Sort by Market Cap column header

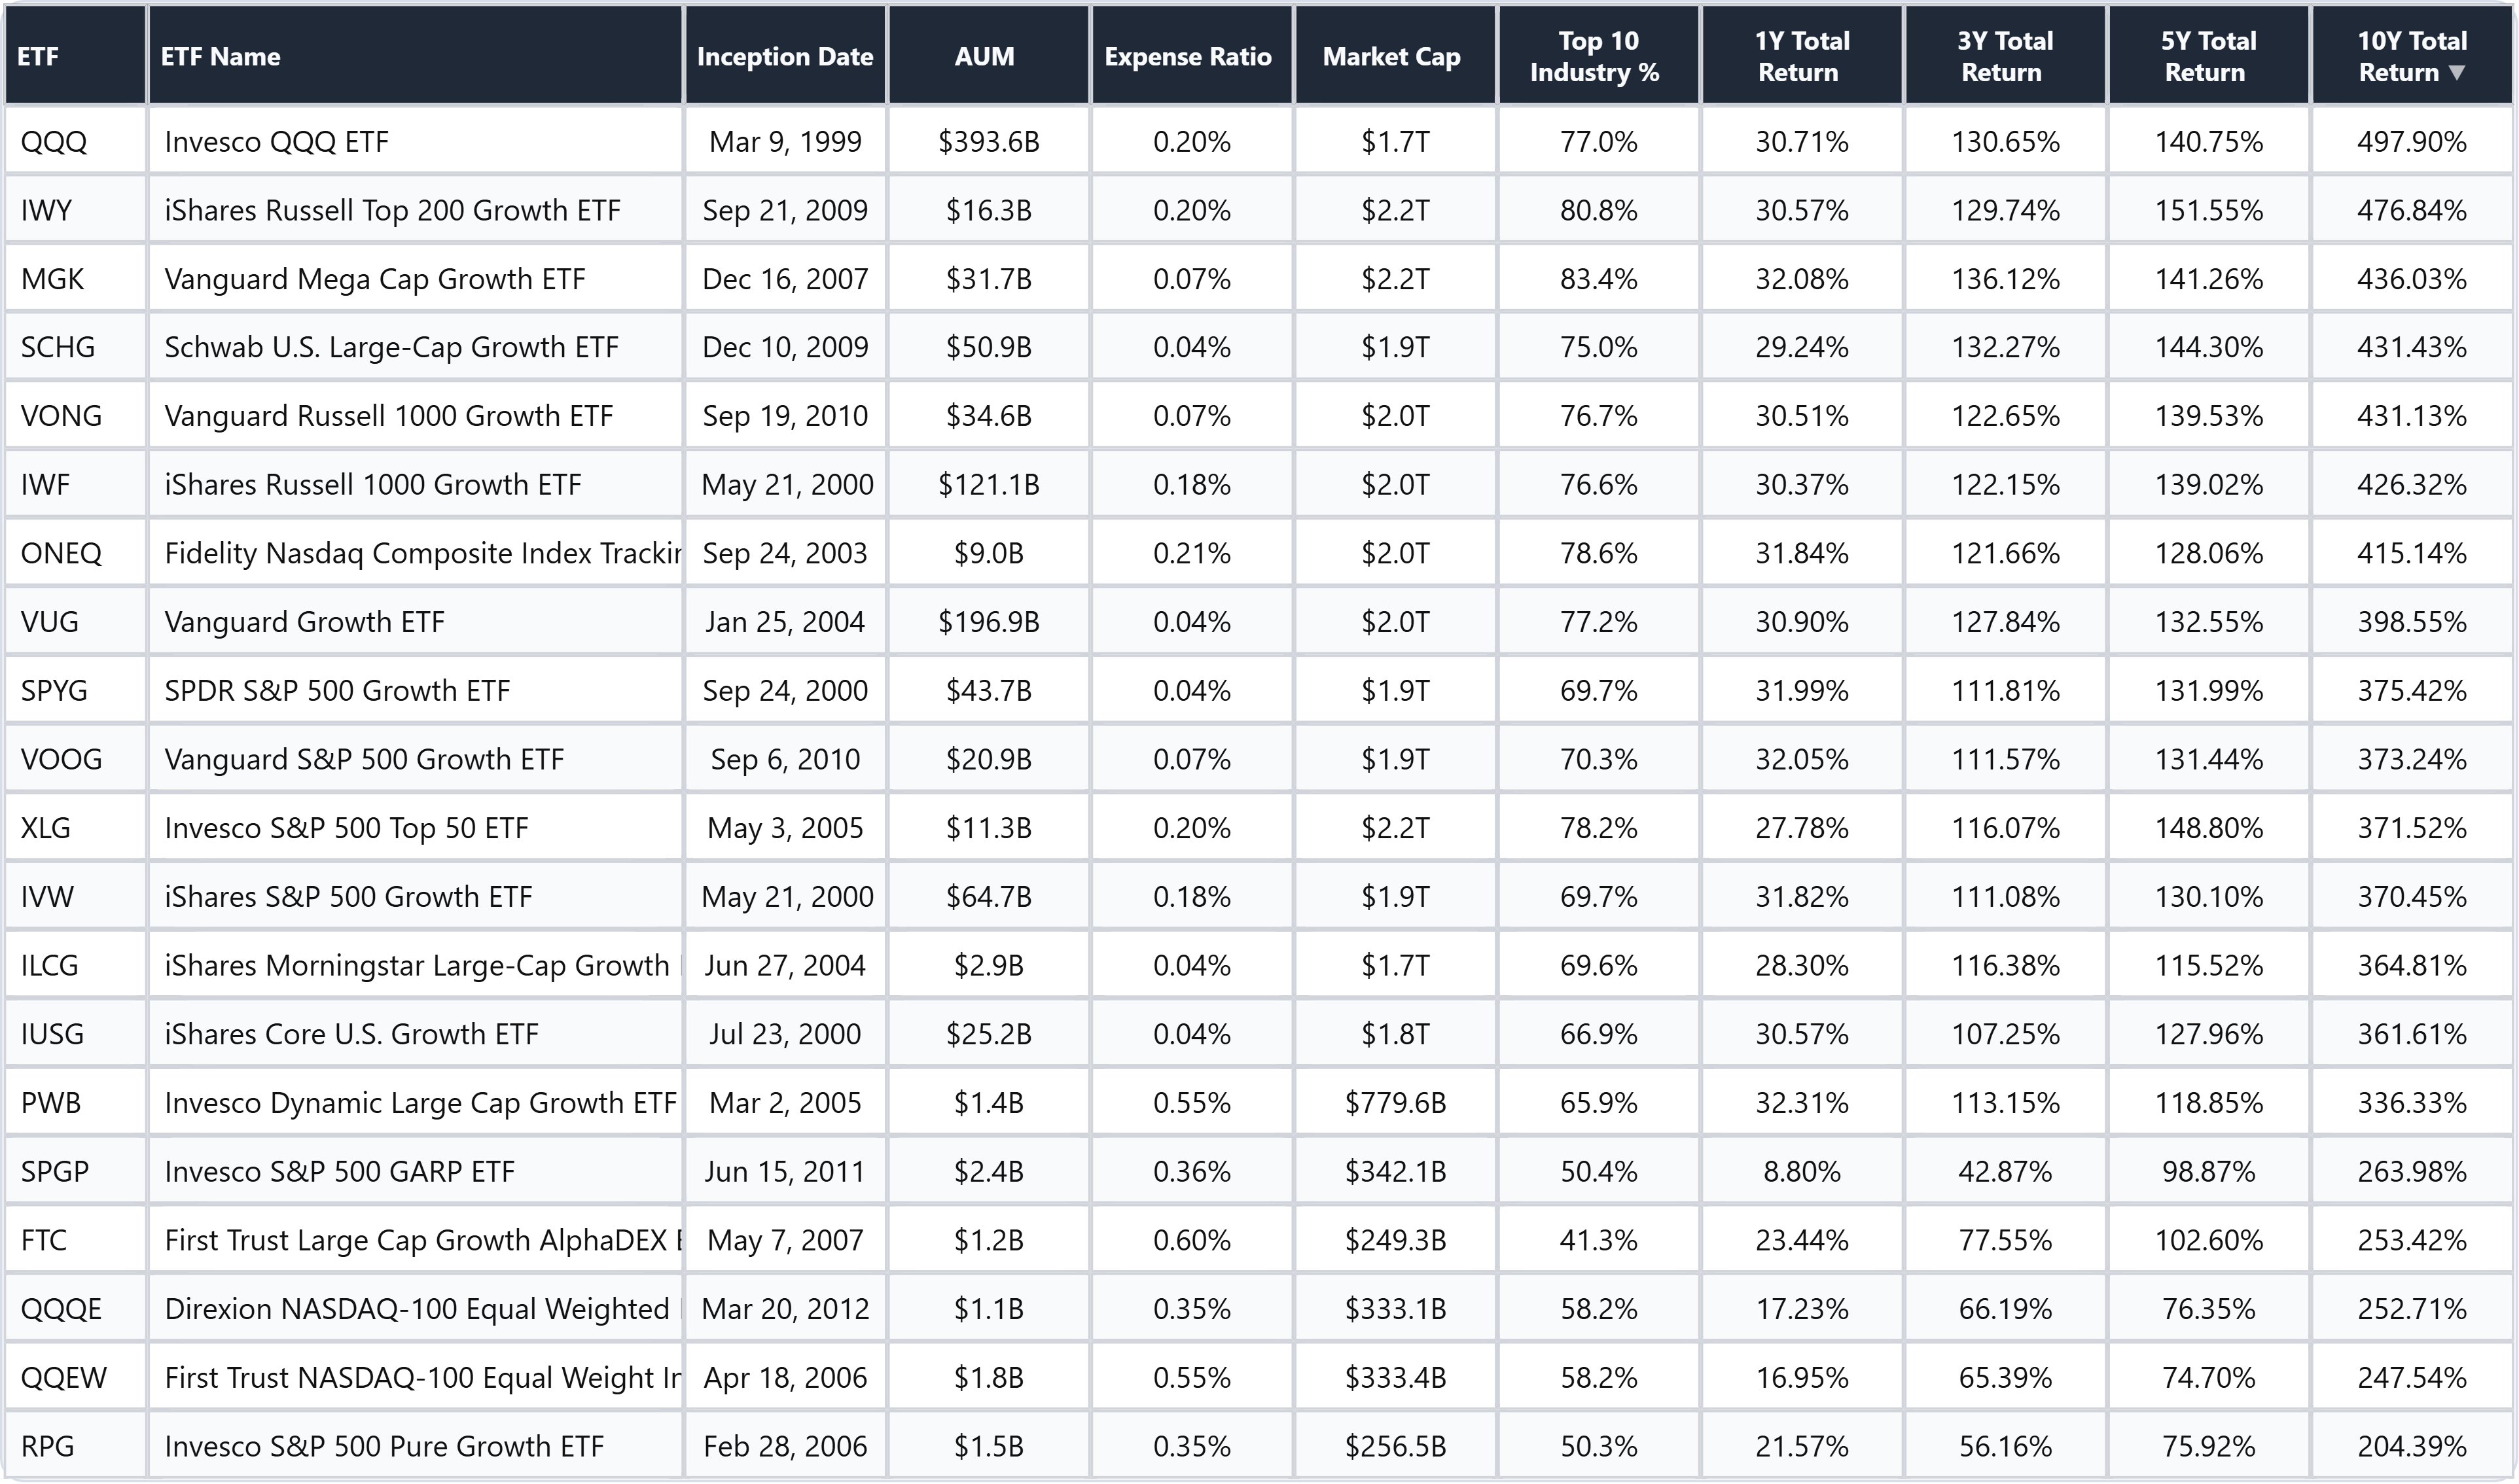[x=1391, y=57]
